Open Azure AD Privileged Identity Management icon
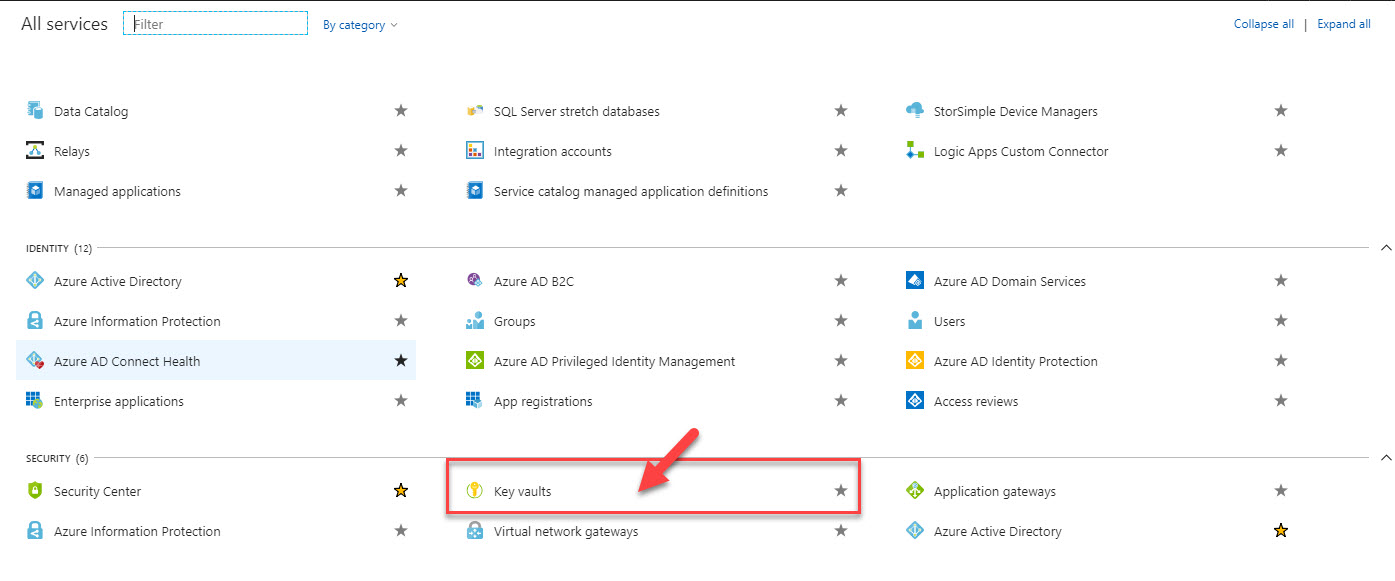The height and width of the screenshot is (581, 1395). 475,361
